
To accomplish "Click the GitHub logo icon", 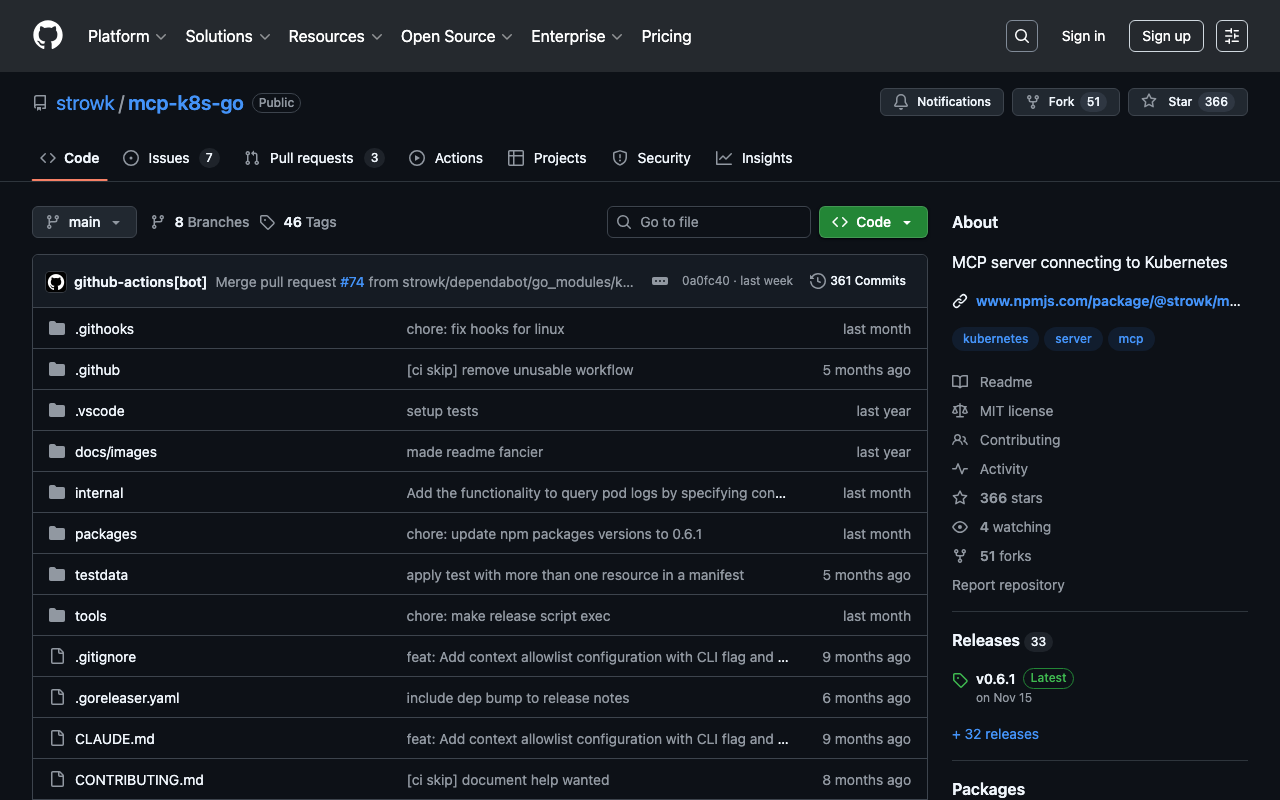I will coord(48,36).
